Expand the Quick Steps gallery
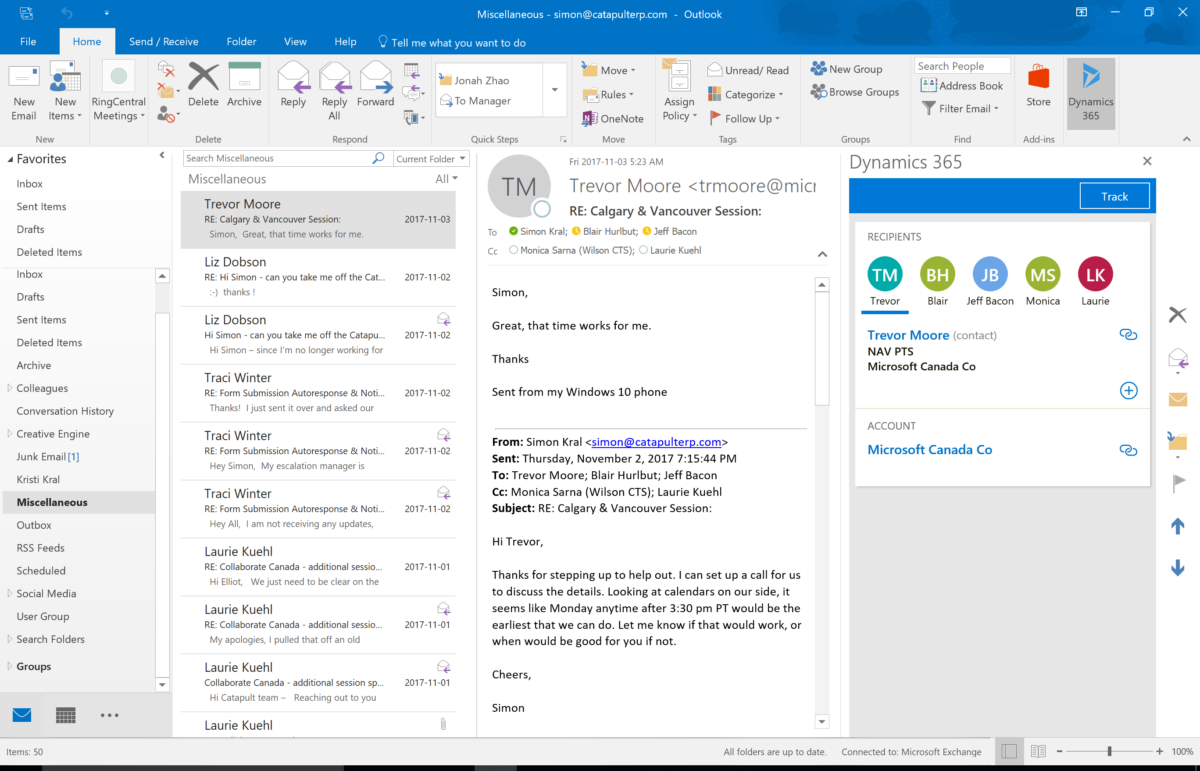Screen dimensions: 1200x771 (555, 90)
